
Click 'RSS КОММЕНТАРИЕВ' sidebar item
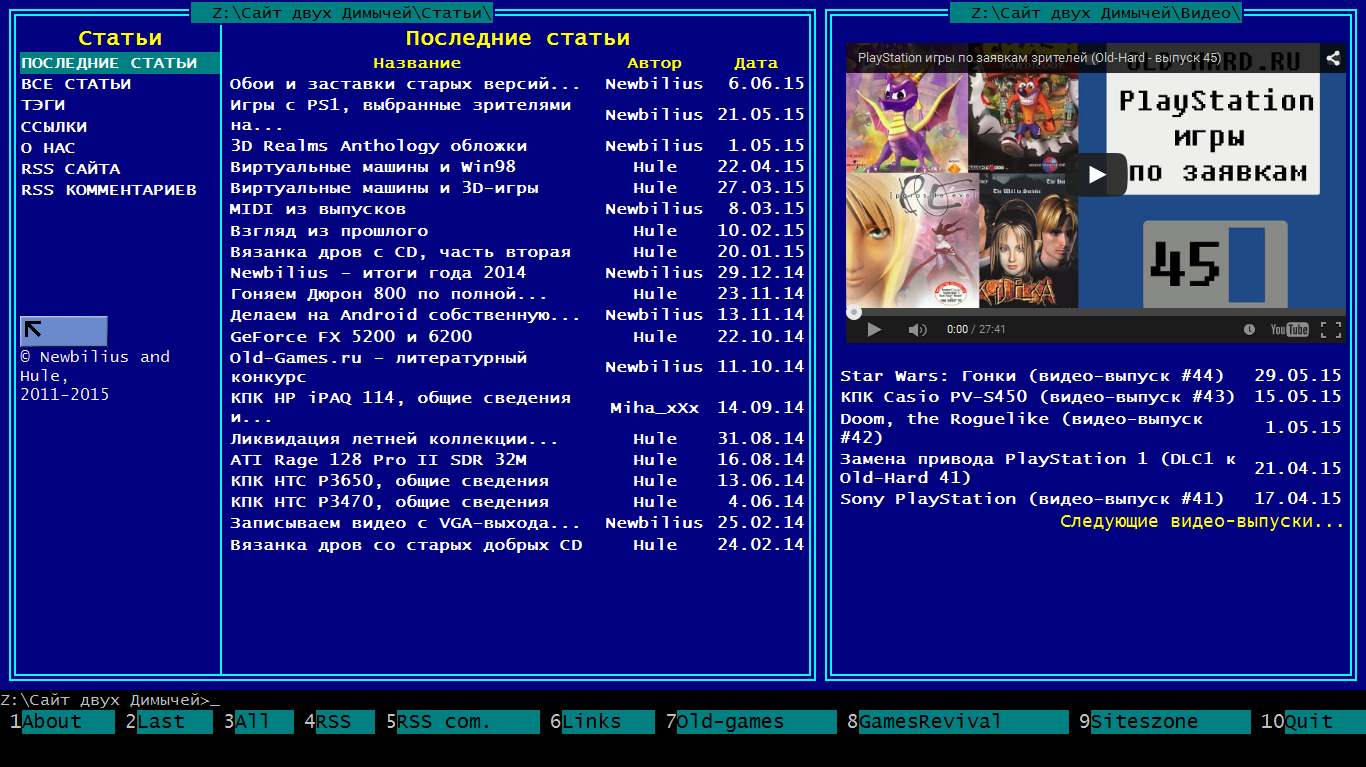(x=109, y=190)
